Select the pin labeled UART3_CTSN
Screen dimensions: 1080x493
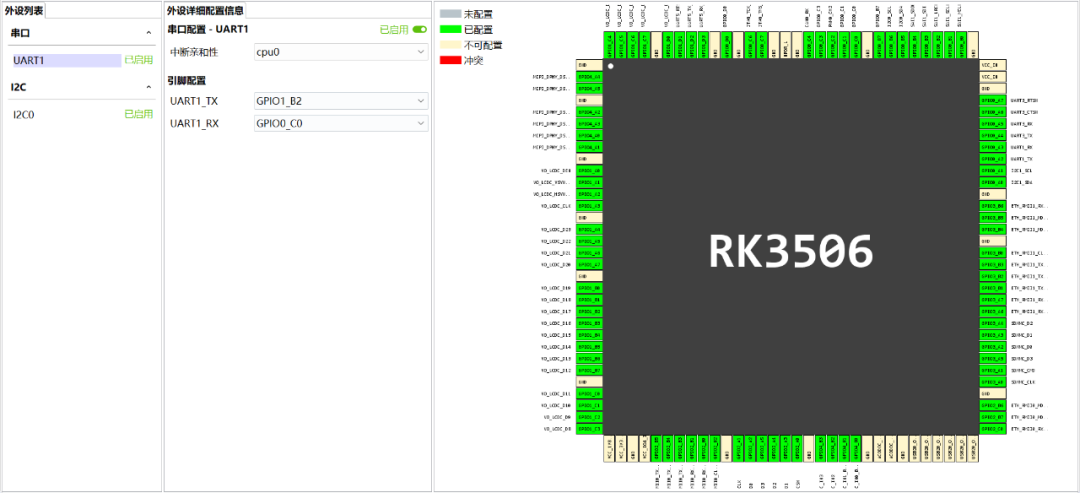point(993,112)
